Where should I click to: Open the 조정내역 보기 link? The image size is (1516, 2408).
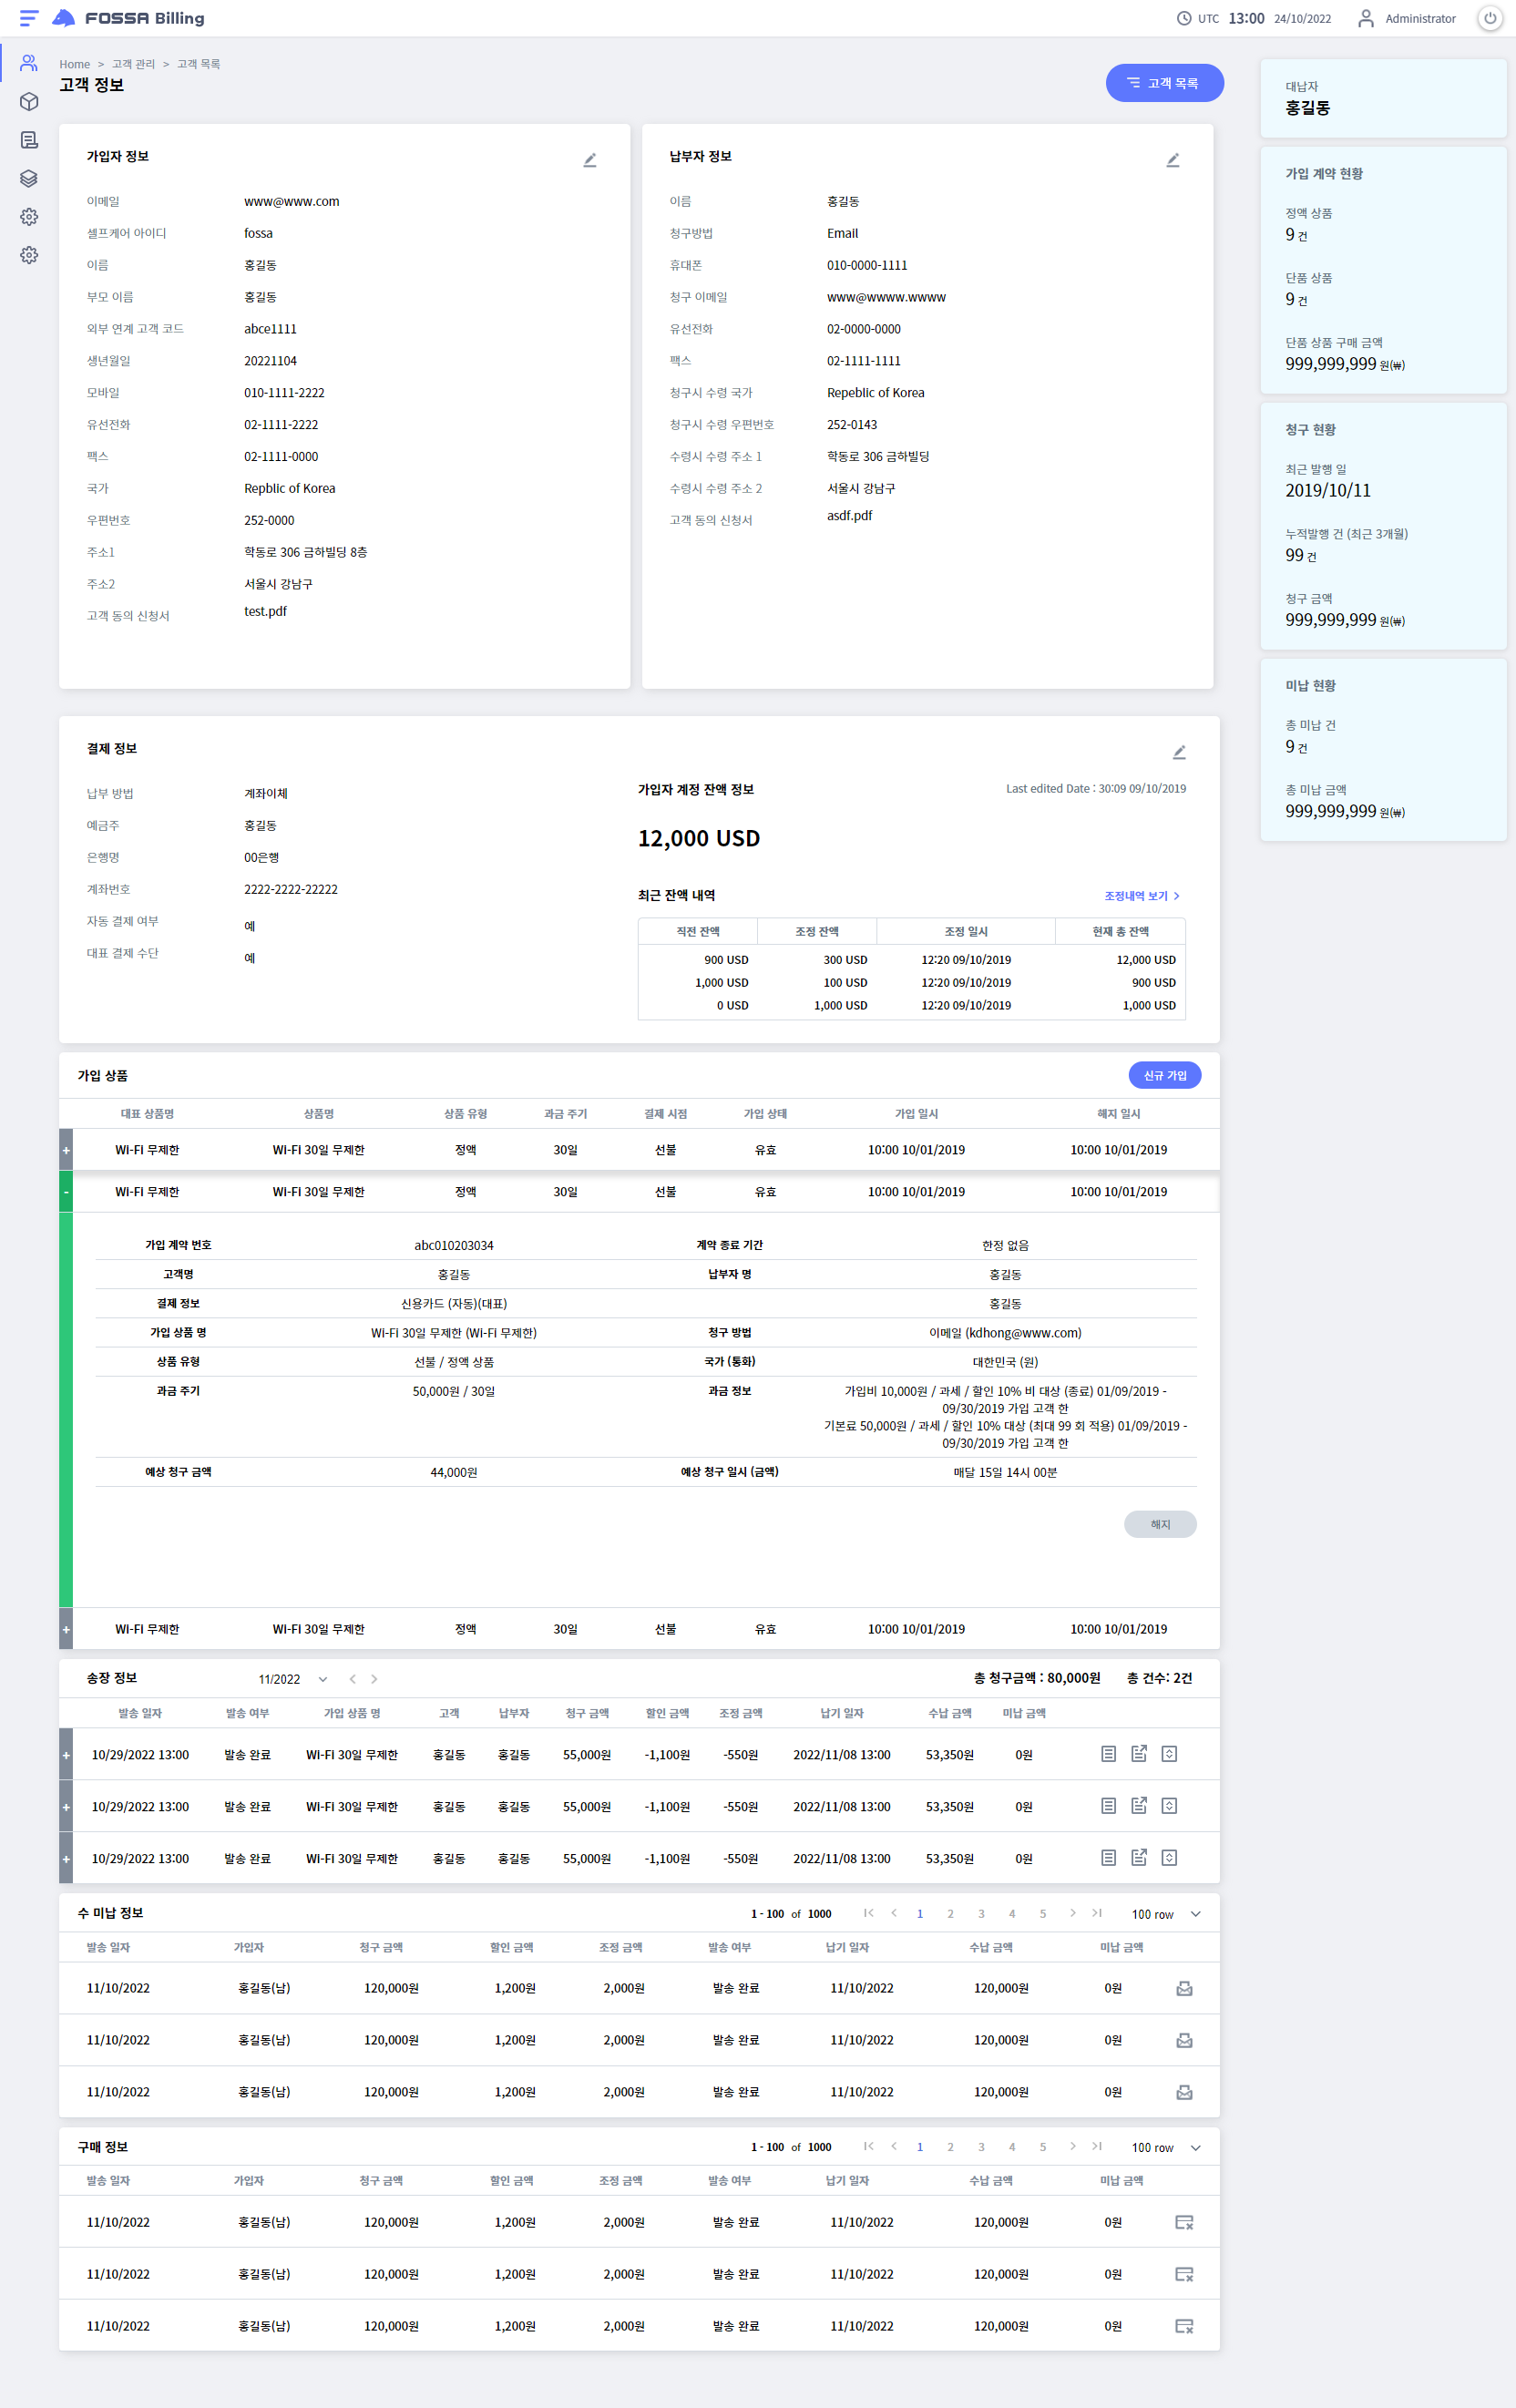(1141, 896)
